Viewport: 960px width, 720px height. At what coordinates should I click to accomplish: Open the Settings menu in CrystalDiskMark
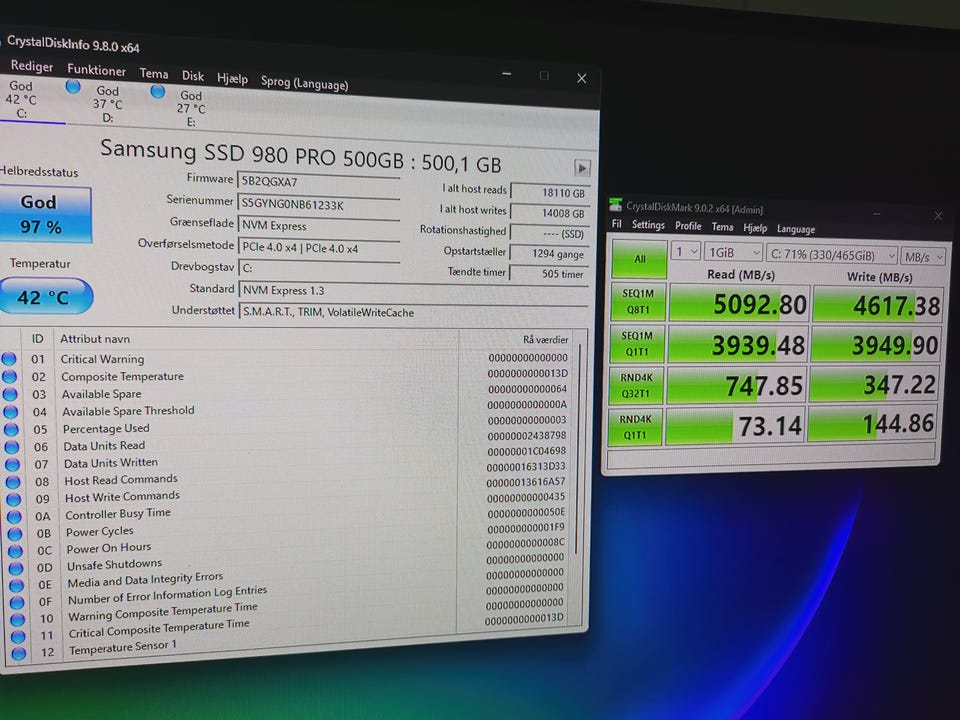click(x=648, y=225)
